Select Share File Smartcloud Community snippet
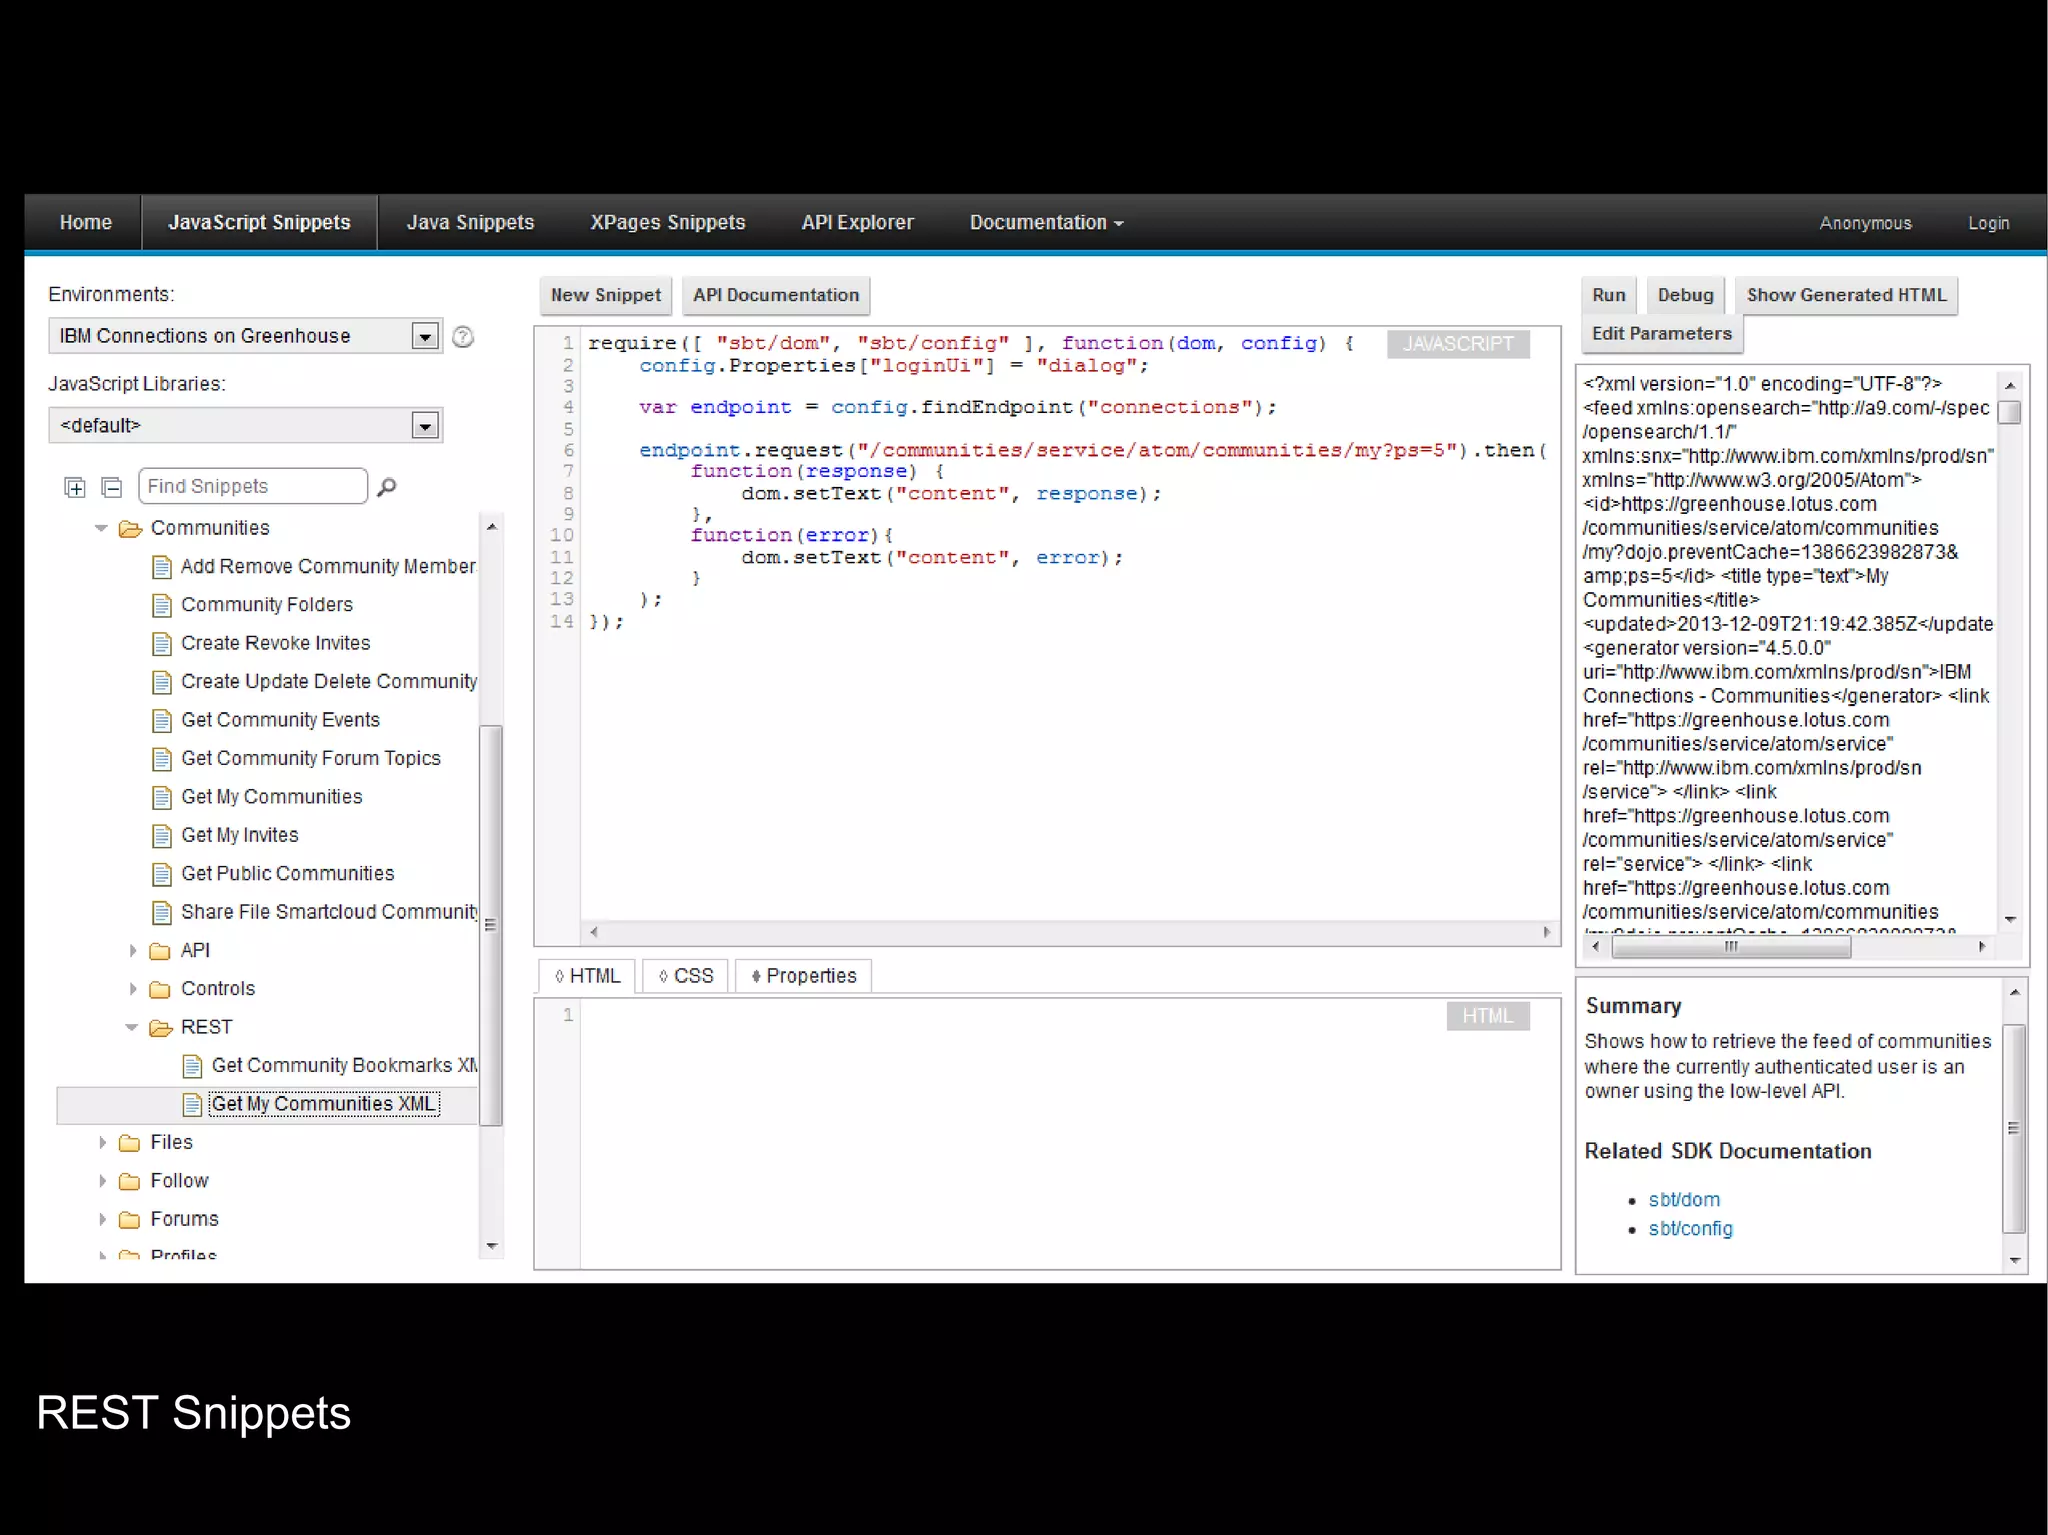Screen dimensions: 2048x1535 tap(329, 913)
